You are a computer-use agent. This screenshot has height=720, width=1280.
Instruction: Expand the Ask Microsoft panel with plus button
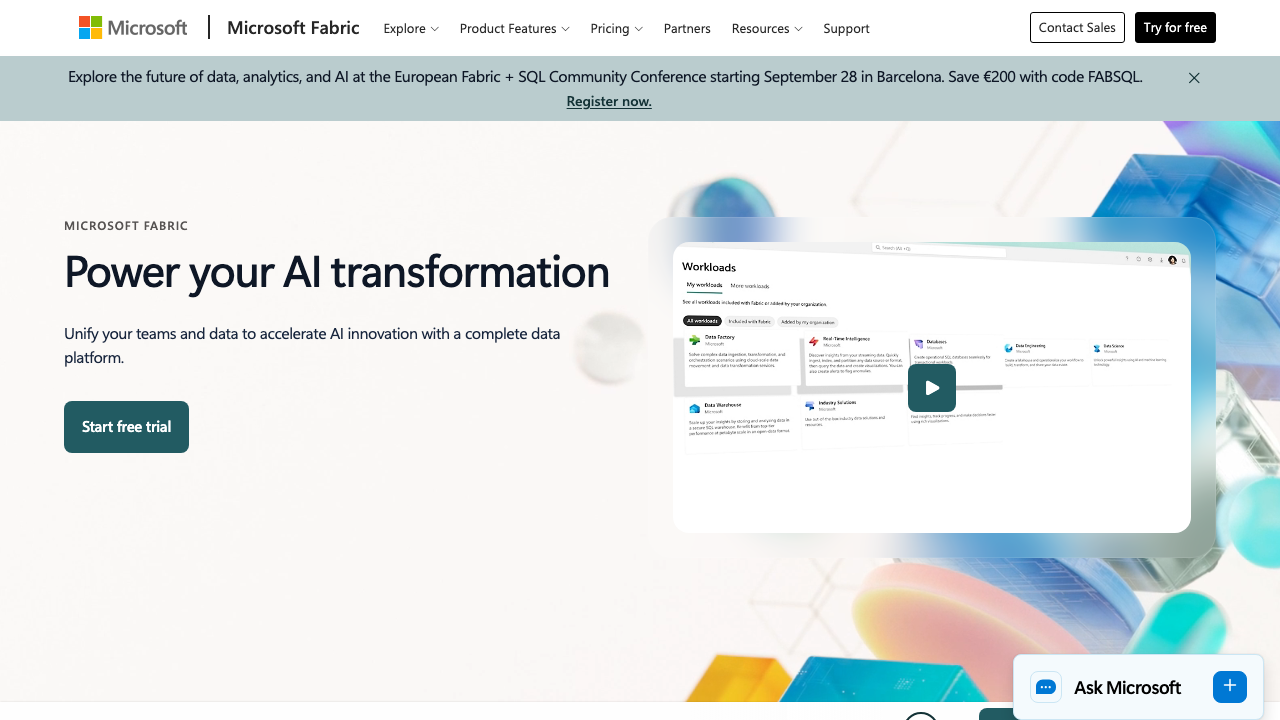click(1230, 687)
